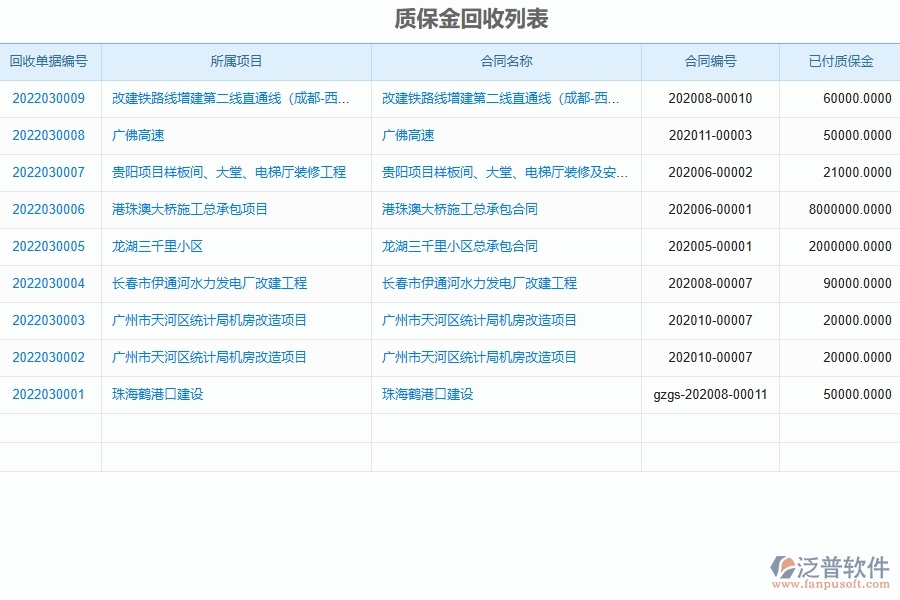The height and width of the screenshot is (600, 900).
Task: Select the 8000000.0000 paid deposit amount
Action: coord(849,209)
